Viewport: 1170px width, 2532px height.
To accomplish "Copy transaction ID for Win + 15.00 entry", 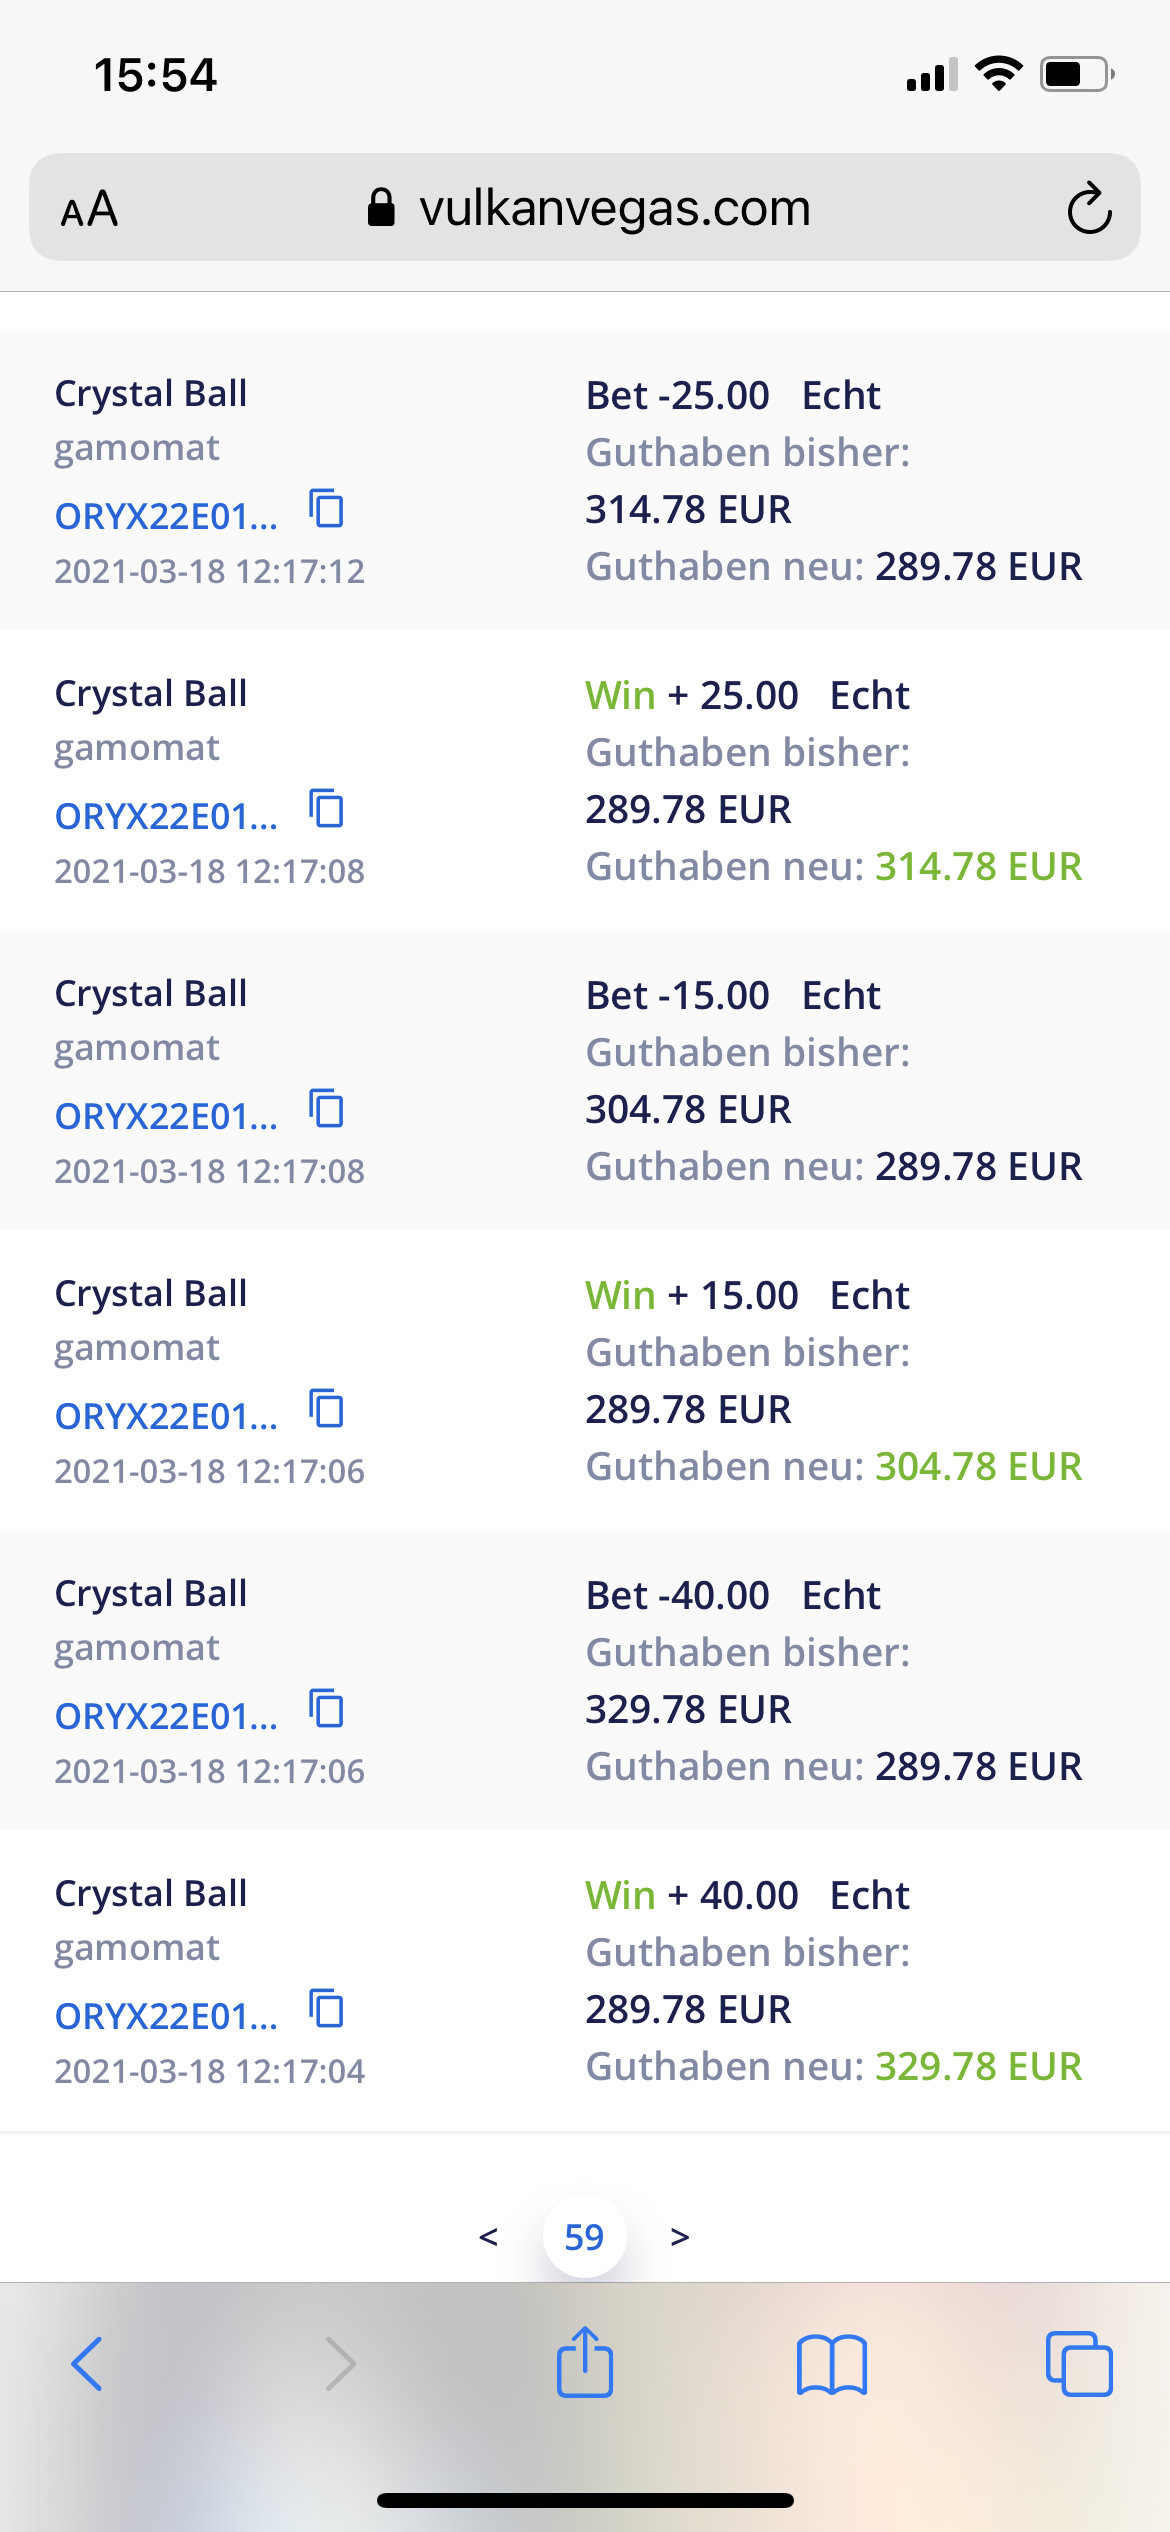I will tap(326, 1409).
